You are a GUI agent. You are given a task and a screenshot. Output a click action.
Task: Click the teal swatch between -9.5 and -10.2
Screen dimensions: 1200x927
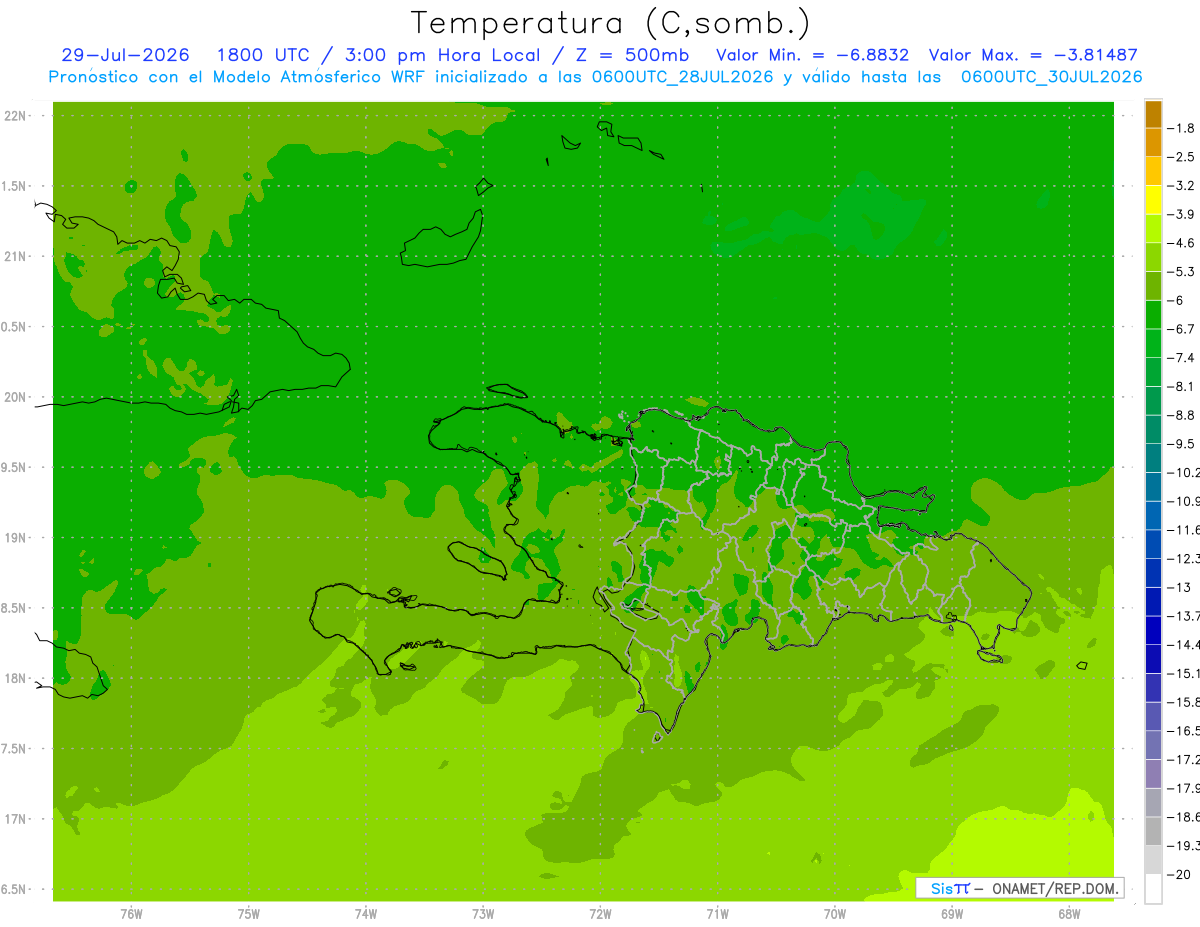(1153, 458)
